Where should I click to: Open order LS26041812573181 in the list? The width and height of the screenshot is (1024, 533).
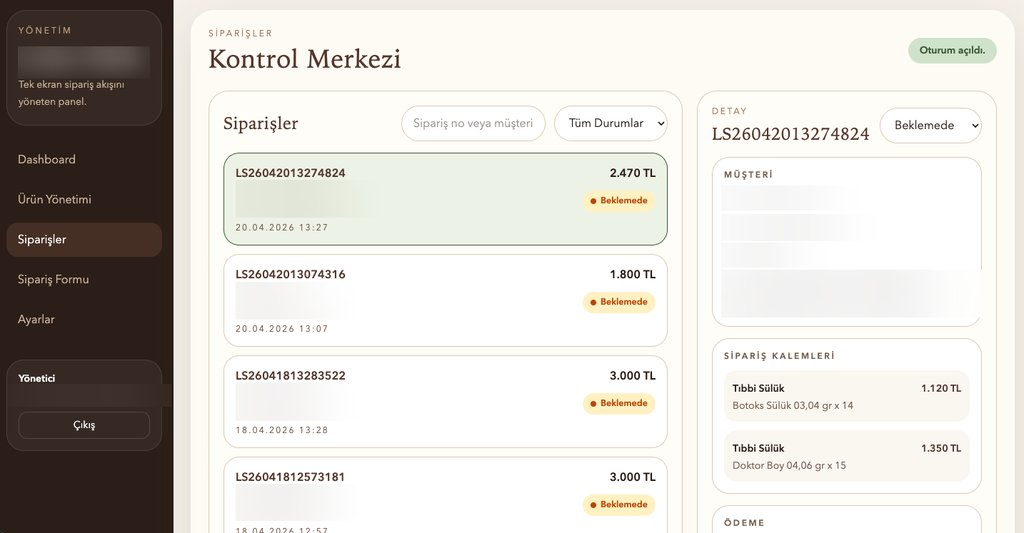445,495
